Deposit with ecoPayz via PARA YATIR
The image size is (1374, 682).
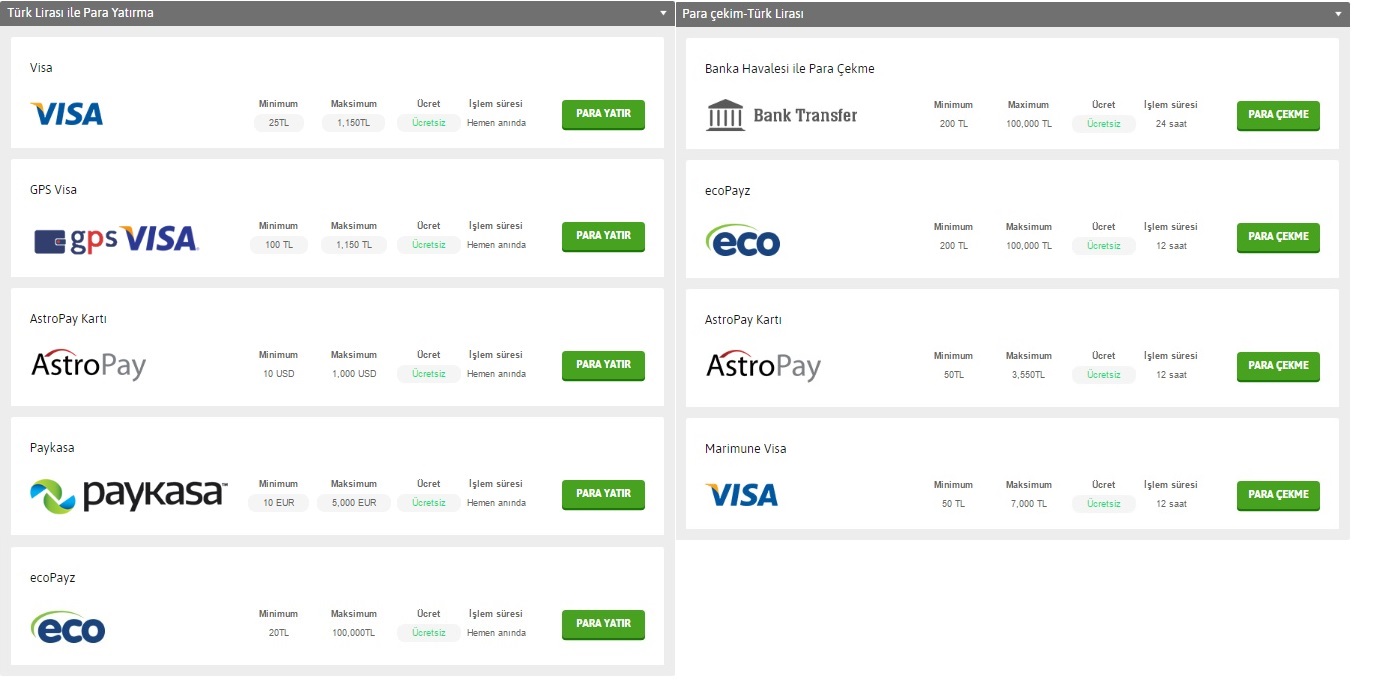click(x=603, y=624)
